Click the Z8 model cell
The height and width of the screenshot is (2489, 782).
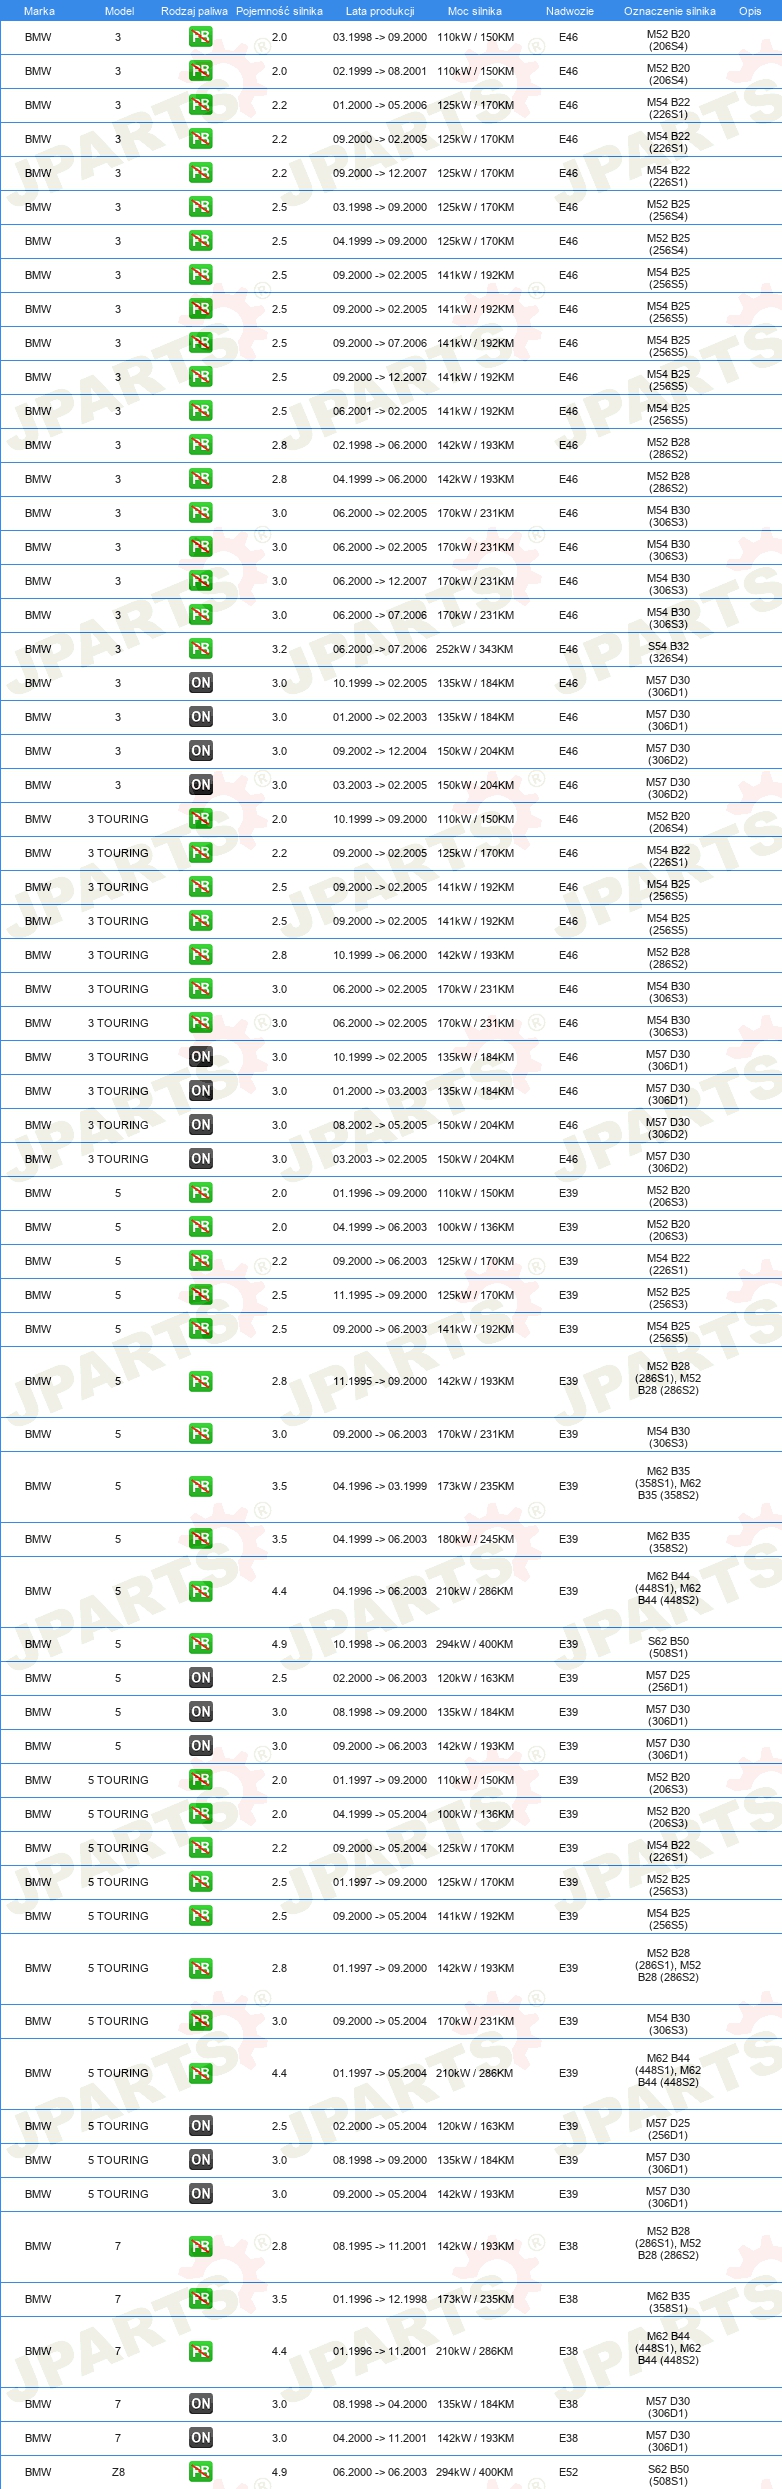[118, 2472]
